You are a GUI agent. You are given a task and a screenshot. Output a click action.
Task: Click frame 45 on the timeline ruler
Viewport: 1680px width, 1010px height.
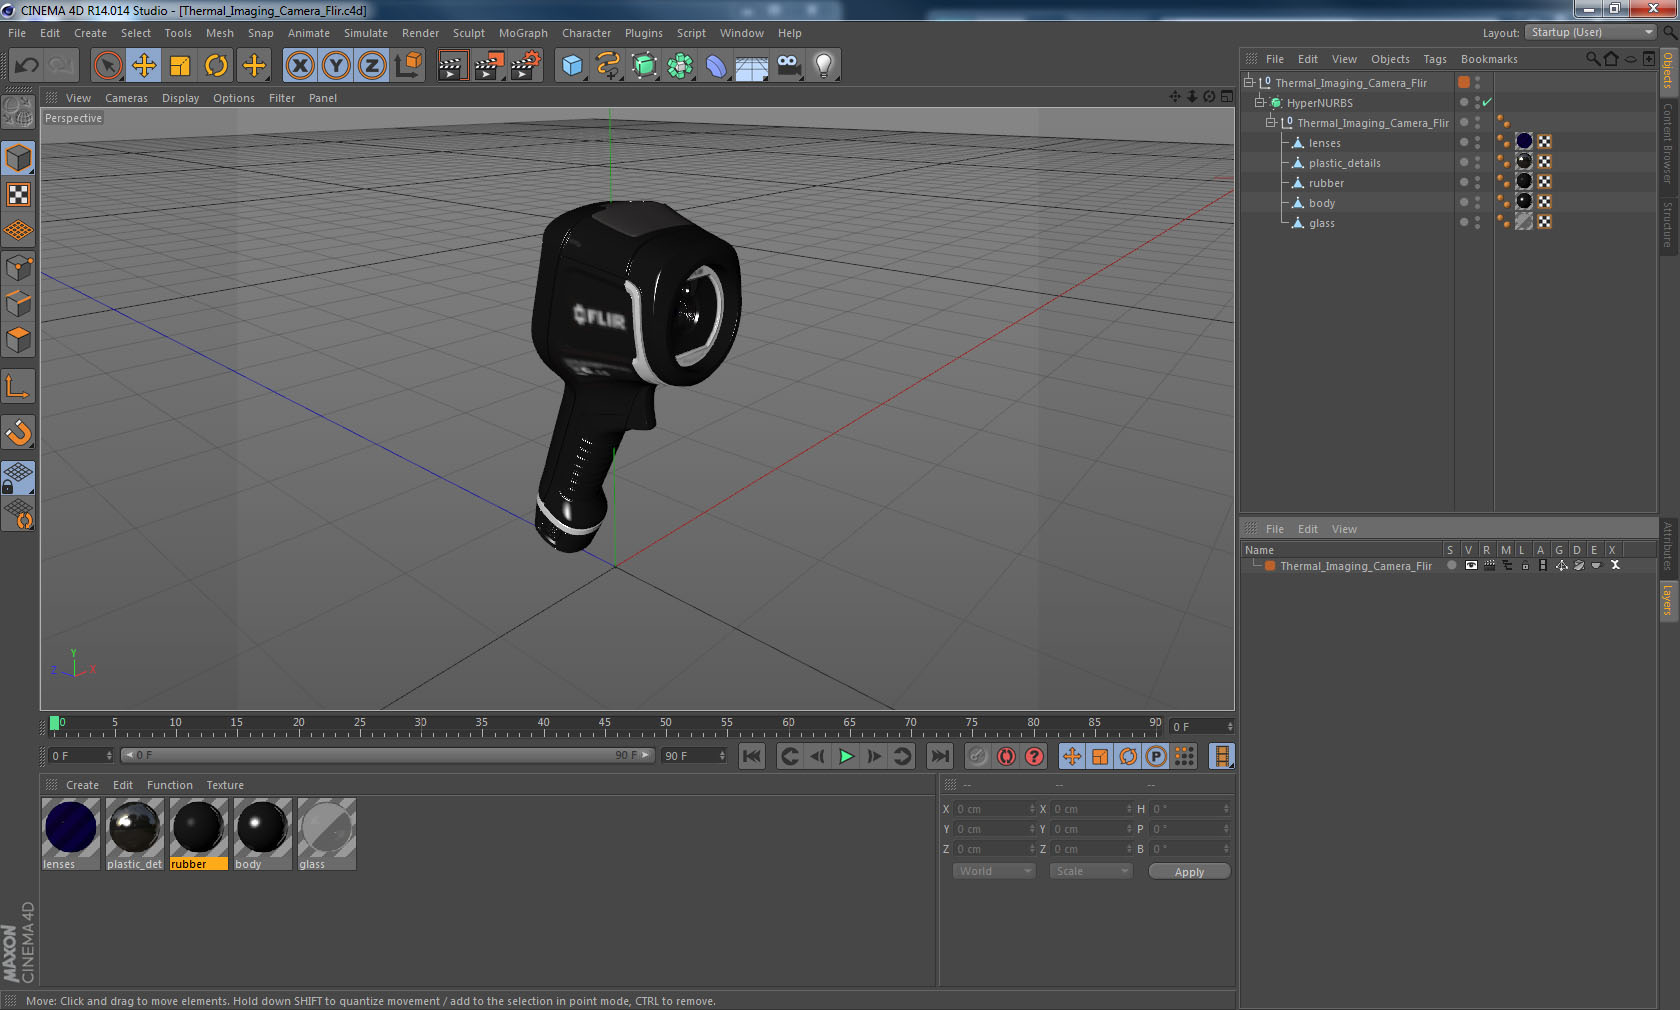point(604,724)
